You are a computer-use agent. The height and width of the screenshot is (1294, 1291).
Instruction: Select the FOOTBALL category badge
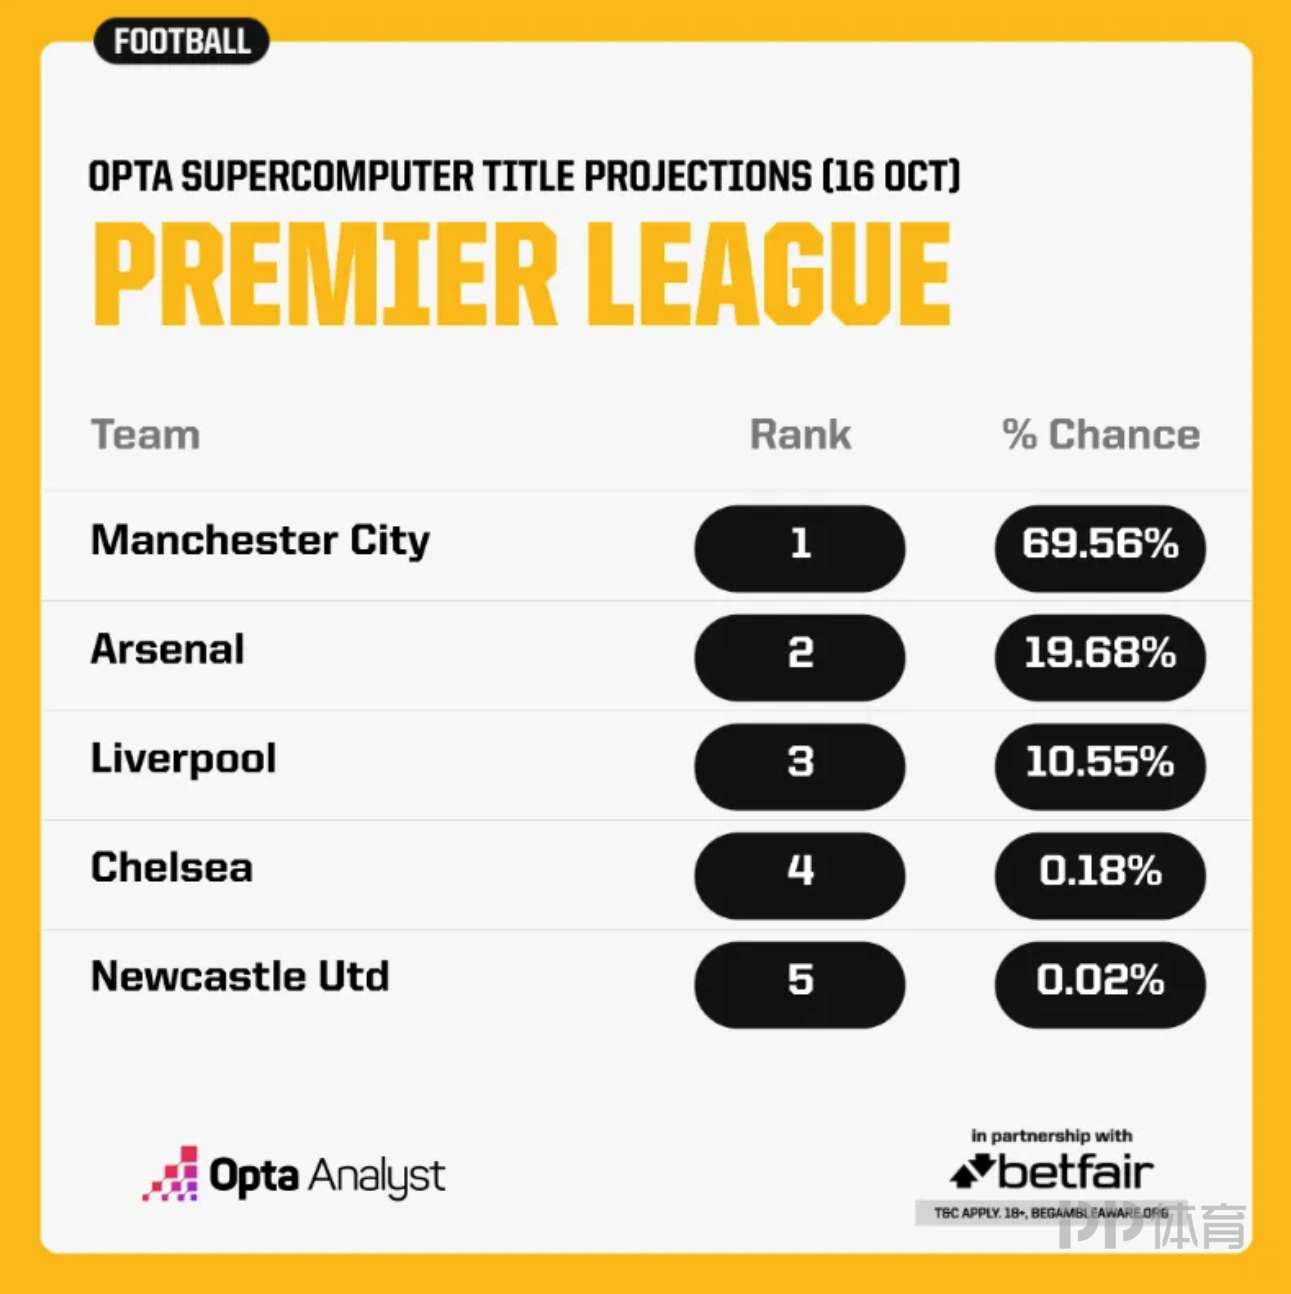coord(181,41)
